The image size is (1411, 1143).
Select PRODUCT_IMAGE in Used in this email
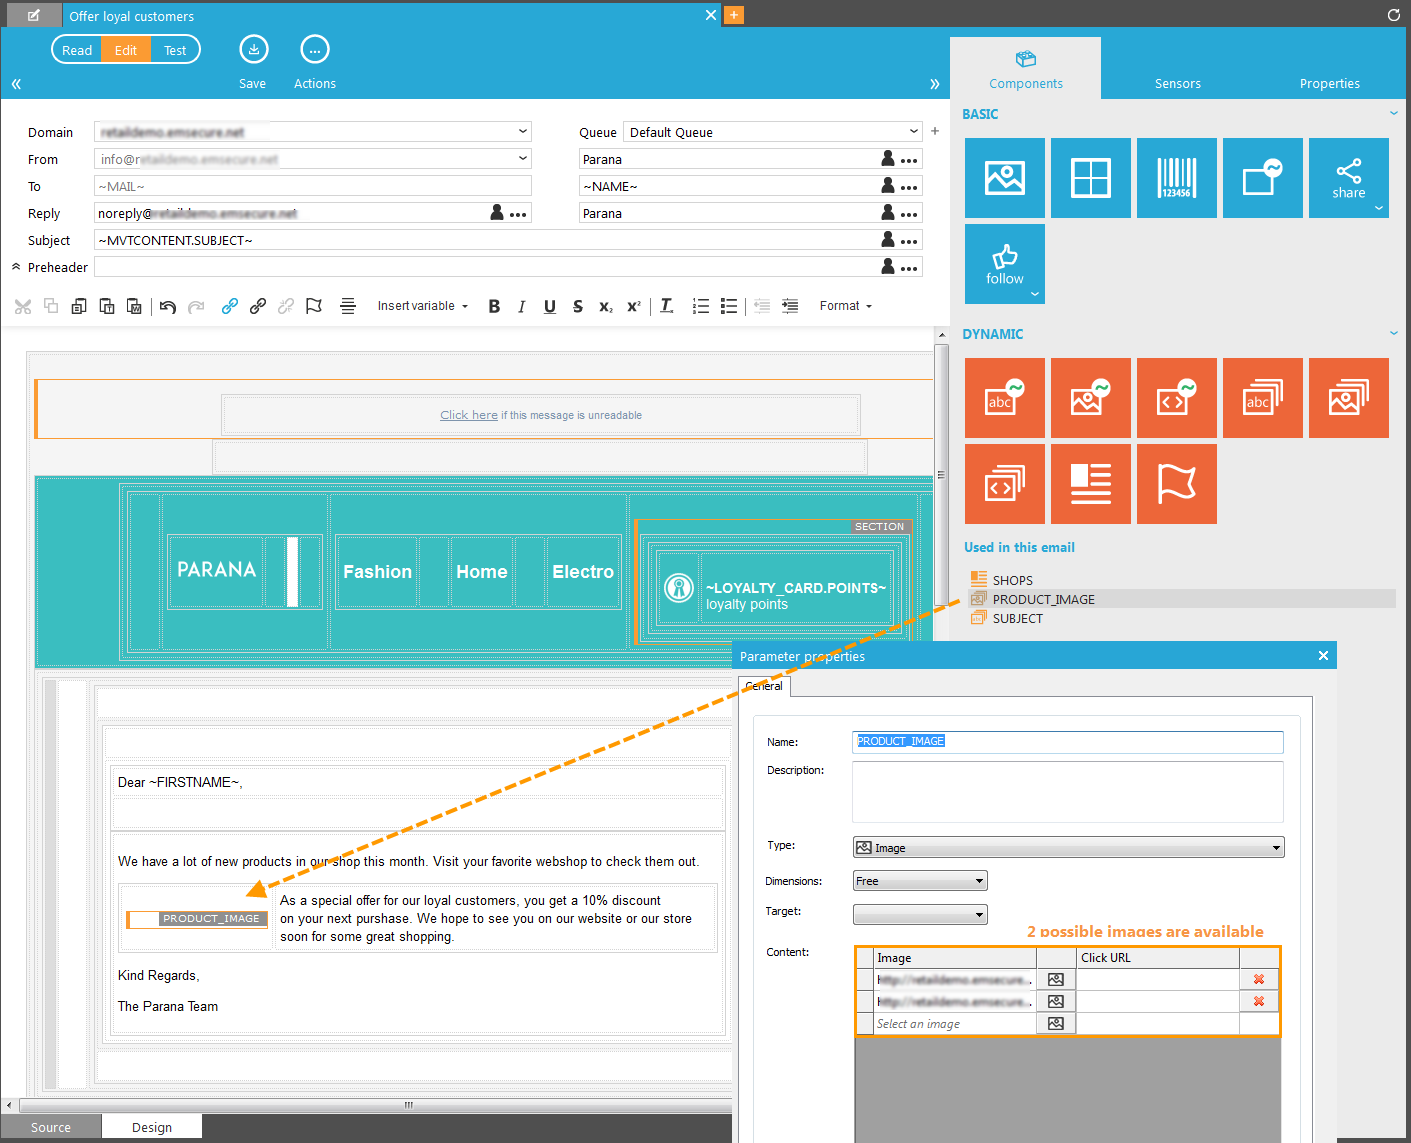click(1043, 599)
